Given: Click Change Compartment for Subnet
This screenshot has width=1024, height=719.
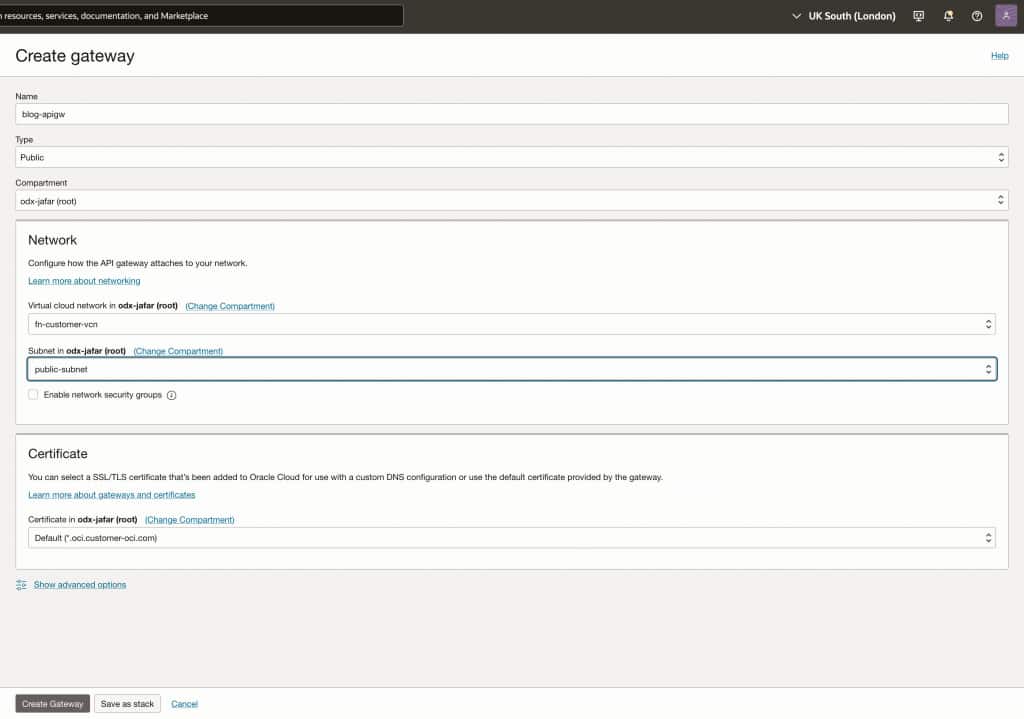Looking at the screenshot, I should point(178,351).
